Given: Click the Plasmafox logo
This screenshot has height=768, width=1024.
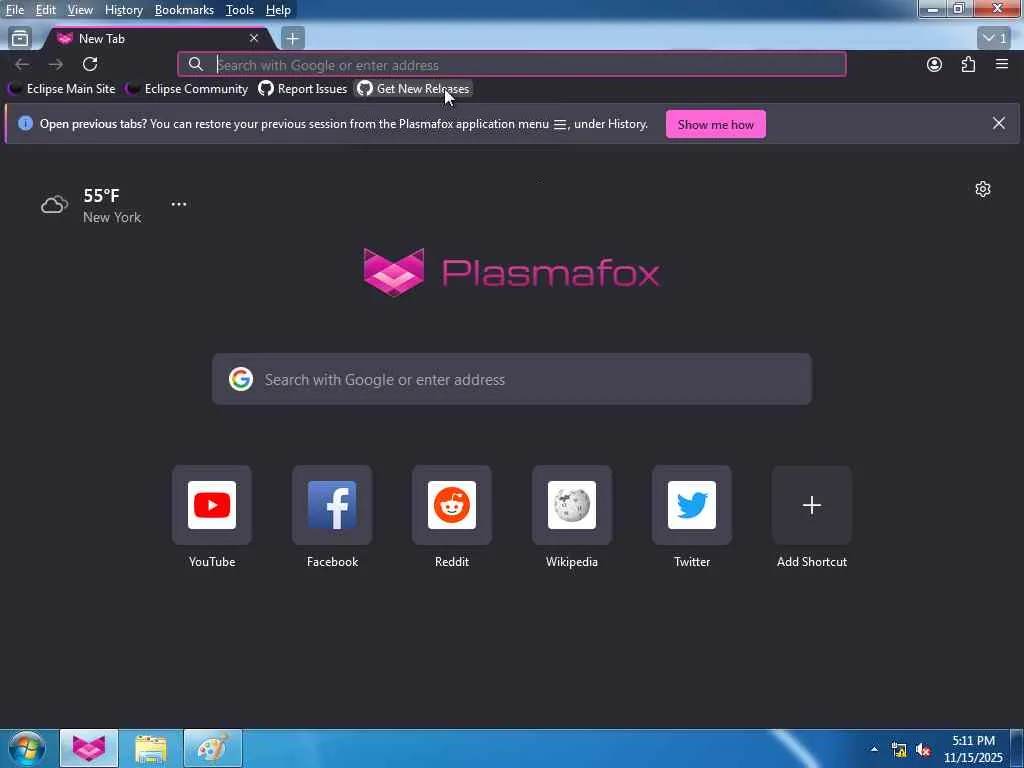Looking at the screenshot, I should [512, 272].
